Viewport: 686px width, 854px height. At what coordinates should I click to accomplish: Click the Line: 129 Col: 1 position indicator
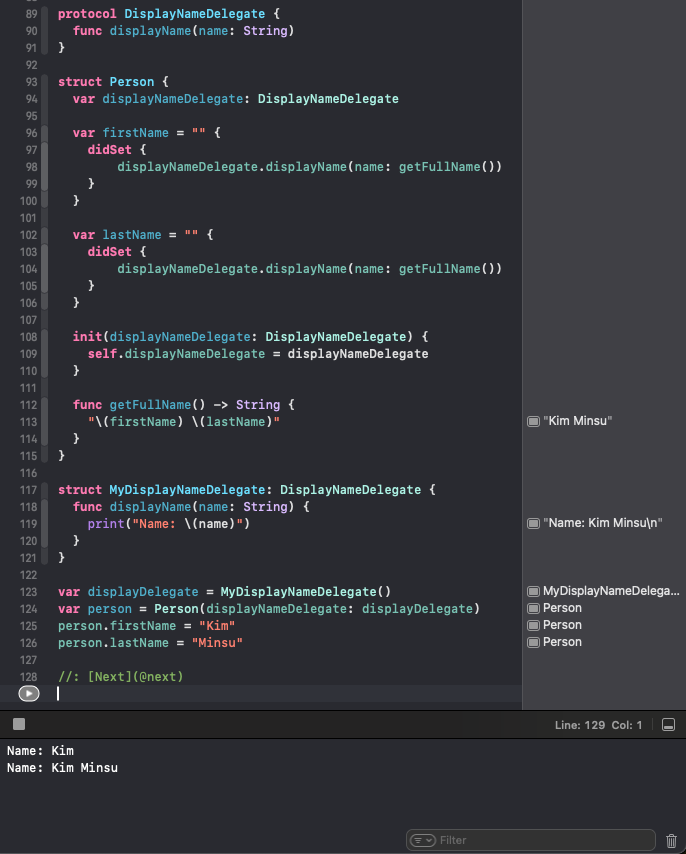(x=598, y=724)
